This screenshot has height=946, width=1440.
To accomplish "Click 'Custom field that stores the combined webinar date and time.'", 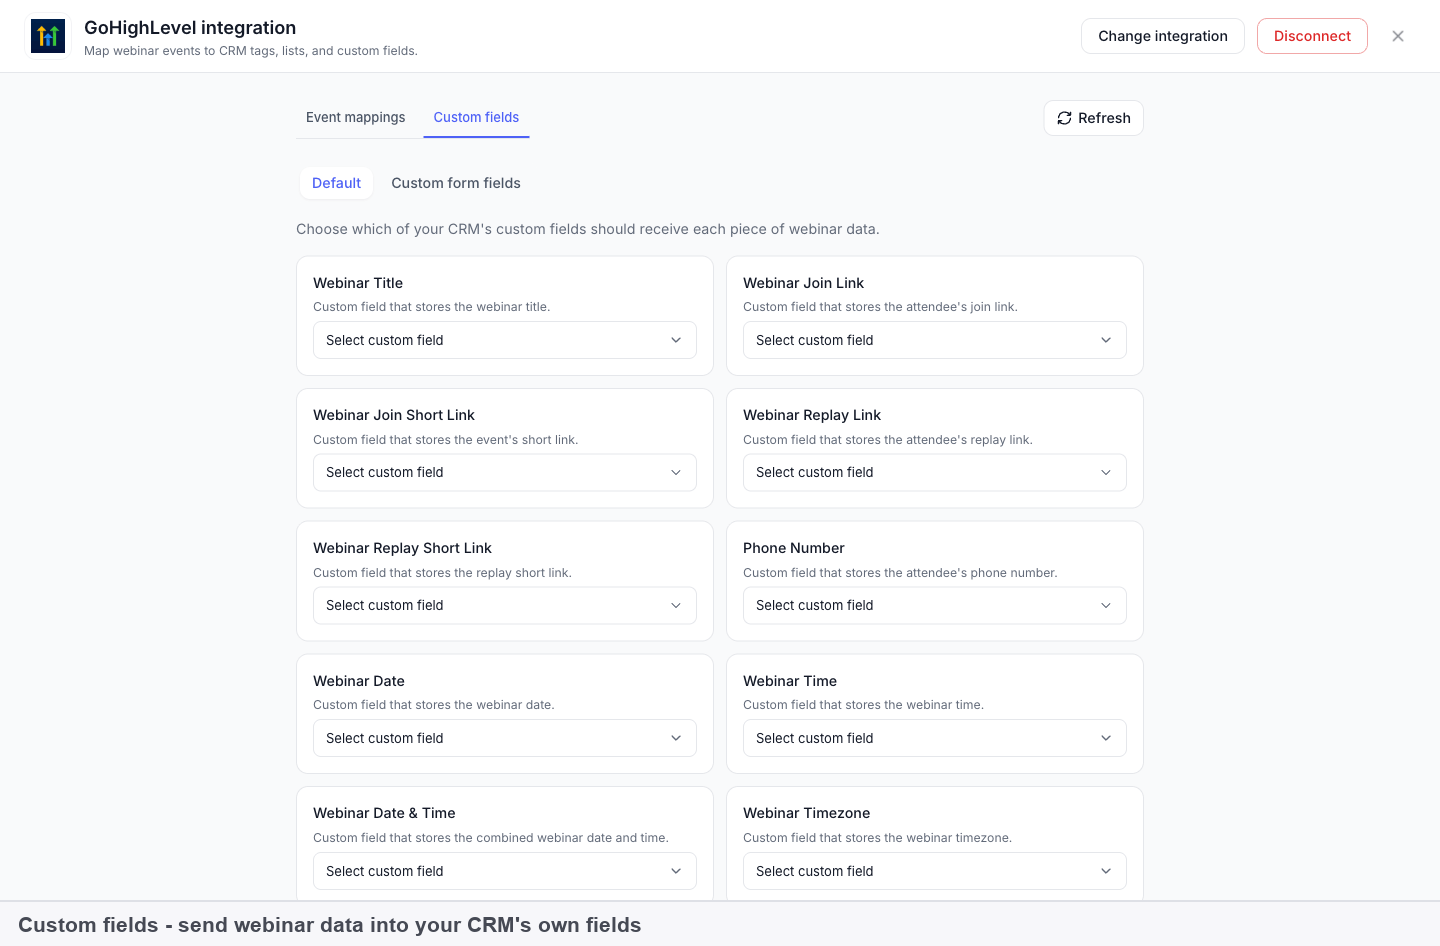I will pyautogui.click(x=491, y=838).
